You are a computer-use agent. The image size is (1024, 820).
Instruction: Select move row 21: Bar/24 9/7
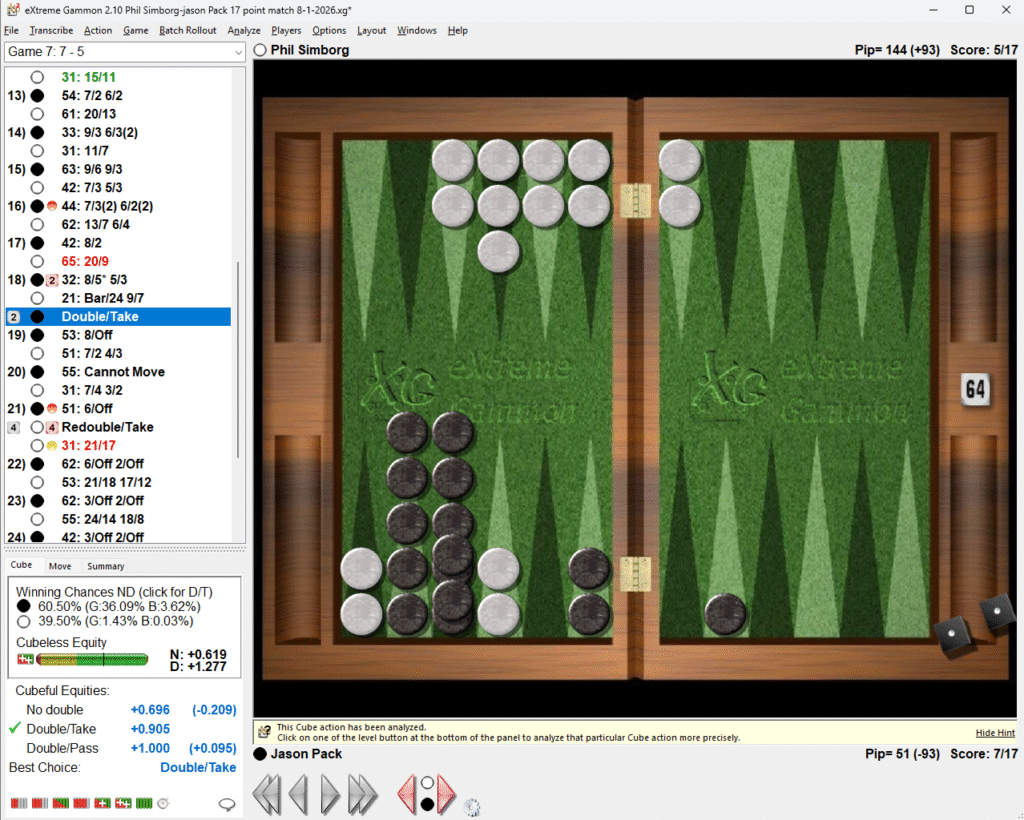118,298
